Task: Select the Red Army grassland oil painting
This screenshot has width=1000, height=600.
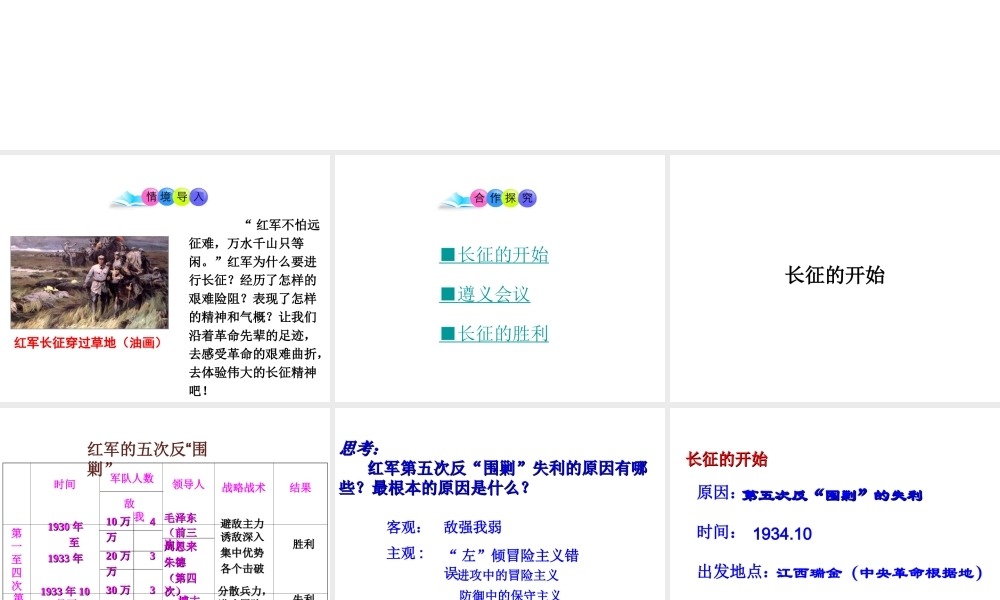Action: [90, 282]
